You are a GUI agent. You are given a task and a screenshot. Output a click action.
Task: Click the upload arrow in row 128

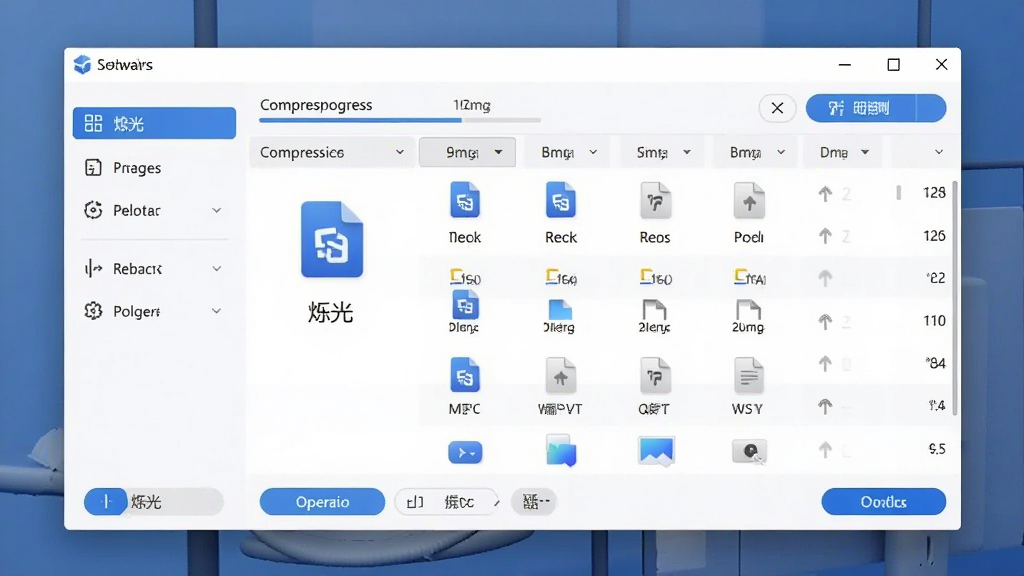pyautogui.click(x=825, y=193)
